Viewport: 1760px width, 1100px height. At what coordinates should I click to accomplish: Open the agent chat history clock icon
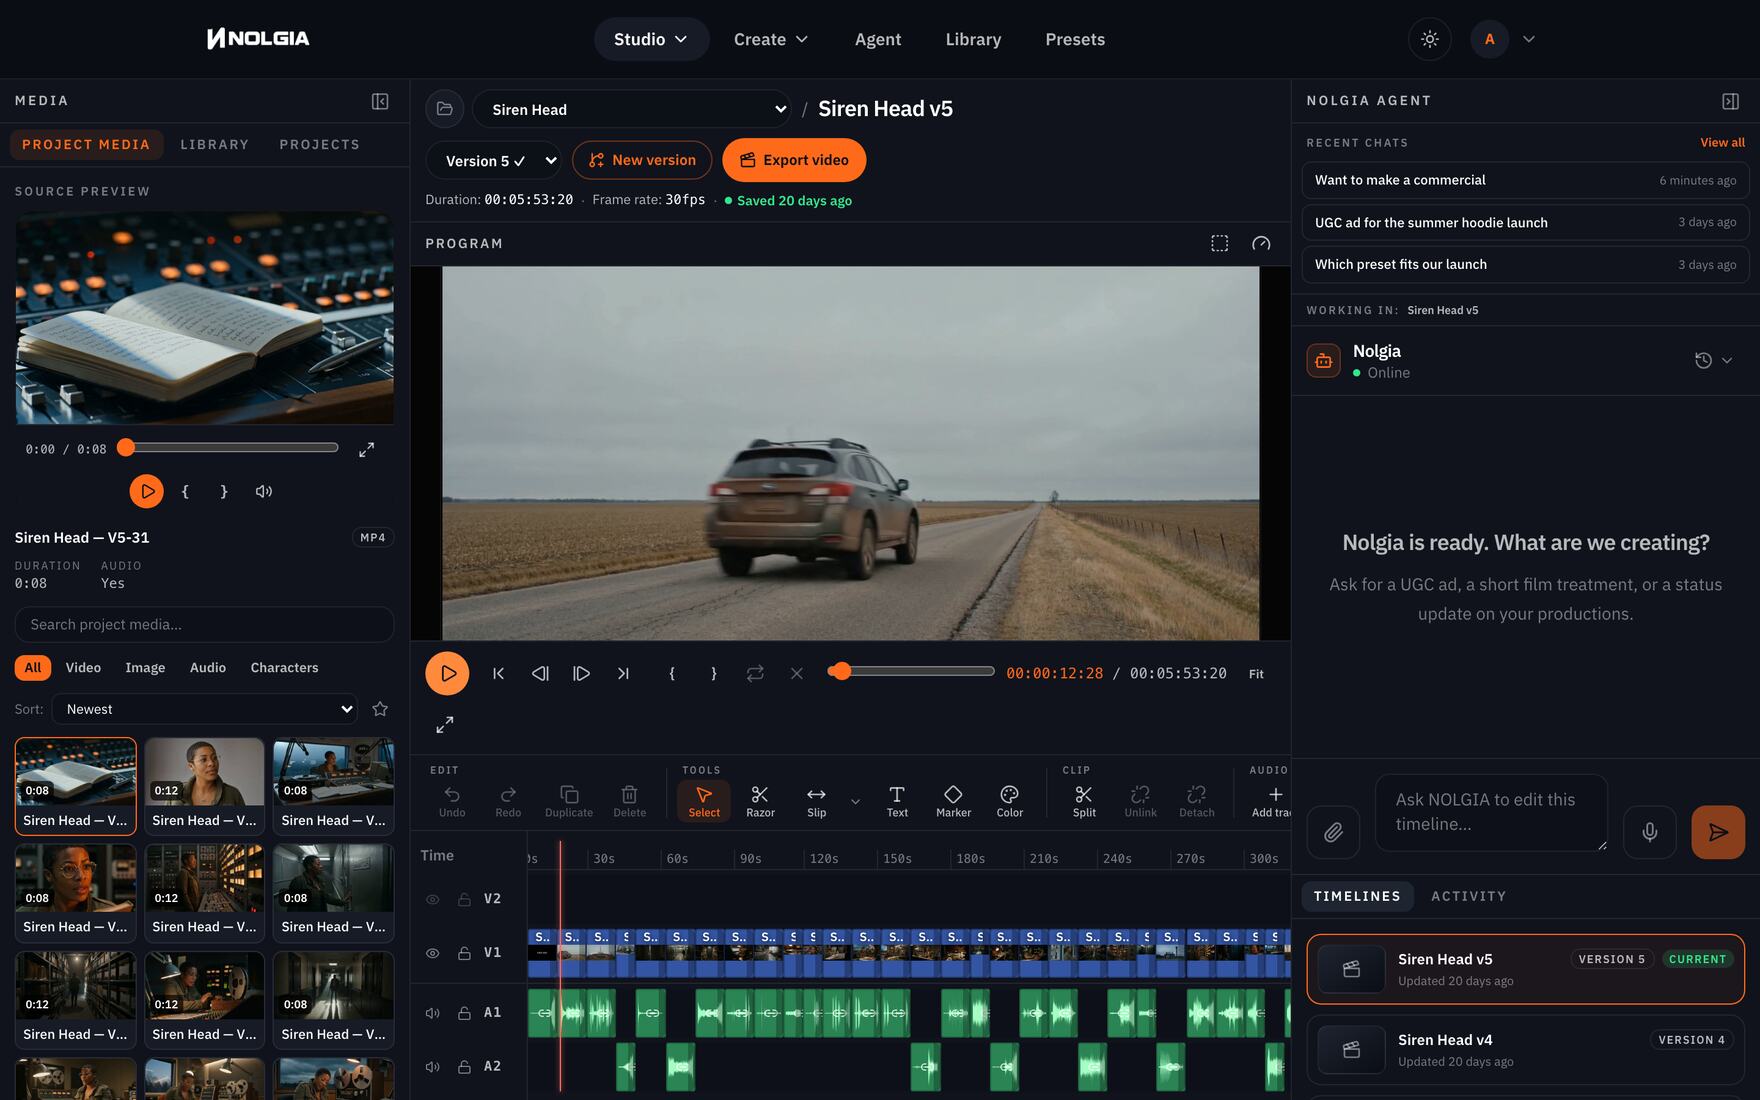click(1703, 360)
